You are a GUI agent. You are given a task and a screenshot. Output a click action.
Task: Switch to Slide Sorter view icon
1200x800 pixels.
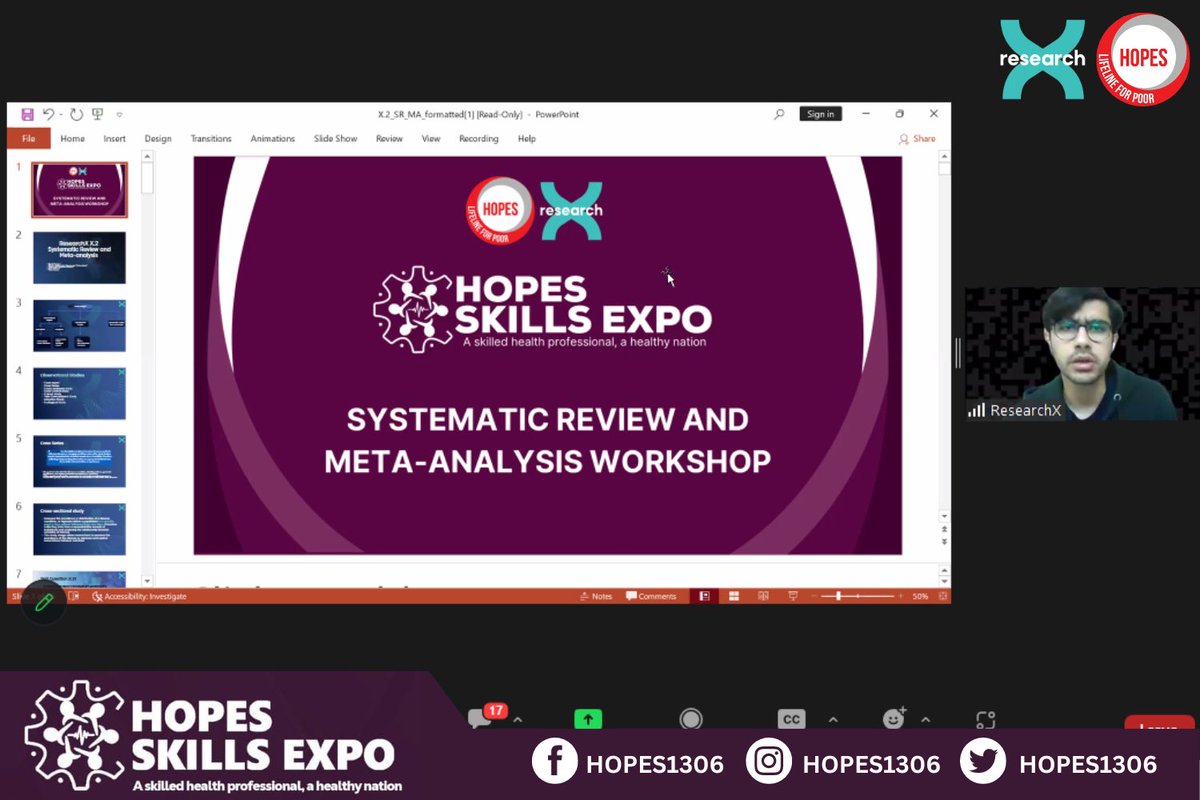point(734,596)
